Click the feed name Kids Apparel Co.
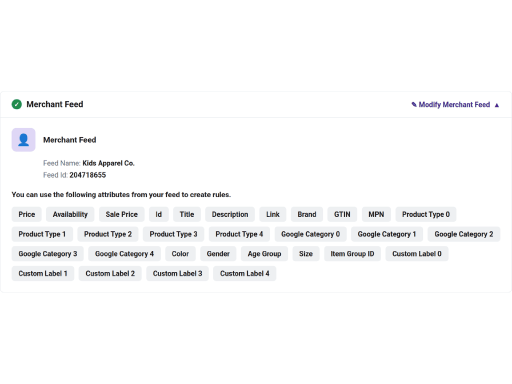The image size is (512, 384). (108, 163)
